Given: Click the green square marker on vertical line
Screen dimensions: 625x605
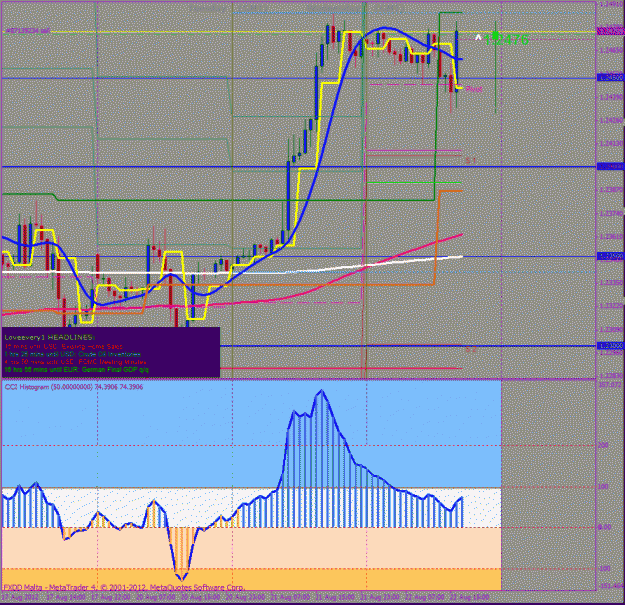Looking at the screenshot, I should click(x=495, y=36).
